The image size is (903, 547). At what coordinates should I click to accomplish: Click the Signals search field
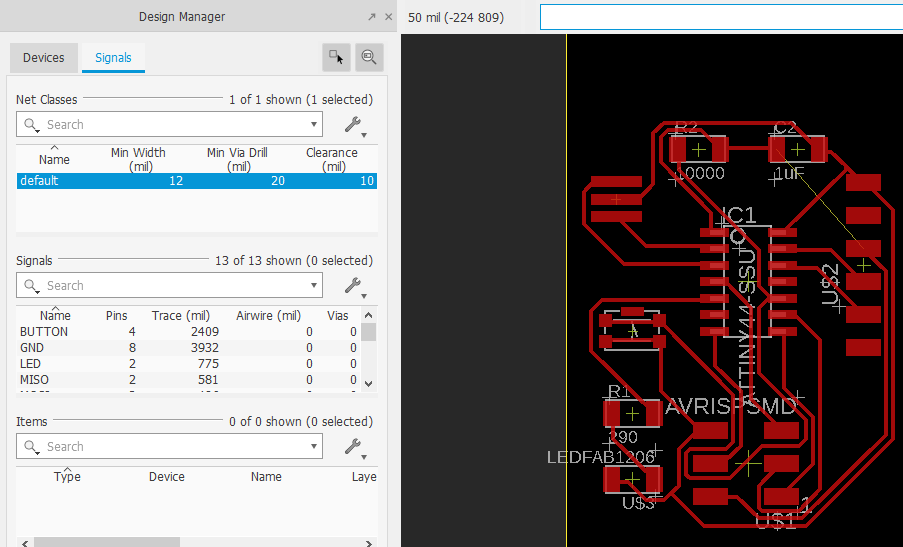click(169, 286)
